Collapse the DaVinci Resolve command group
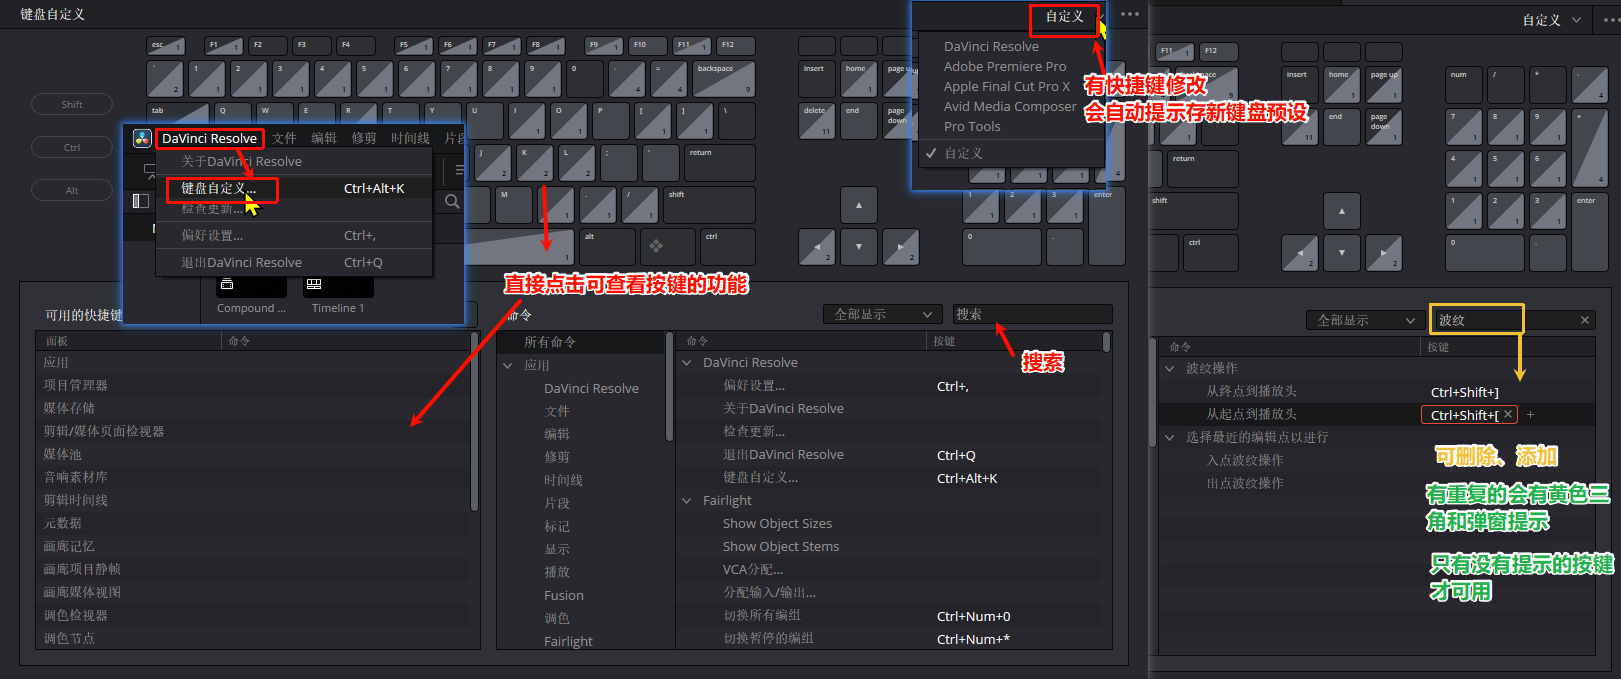This screenshot has height=679, width=1621. point(687,363)
